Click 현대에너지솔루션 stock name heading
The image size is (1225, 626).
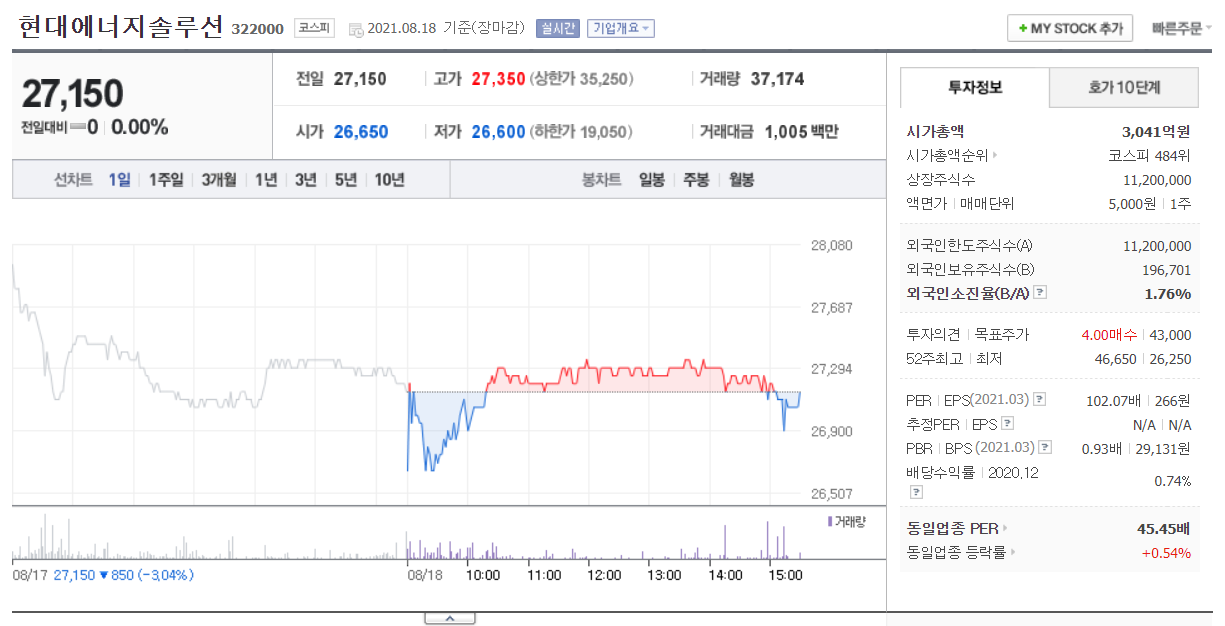click(121, 27)
